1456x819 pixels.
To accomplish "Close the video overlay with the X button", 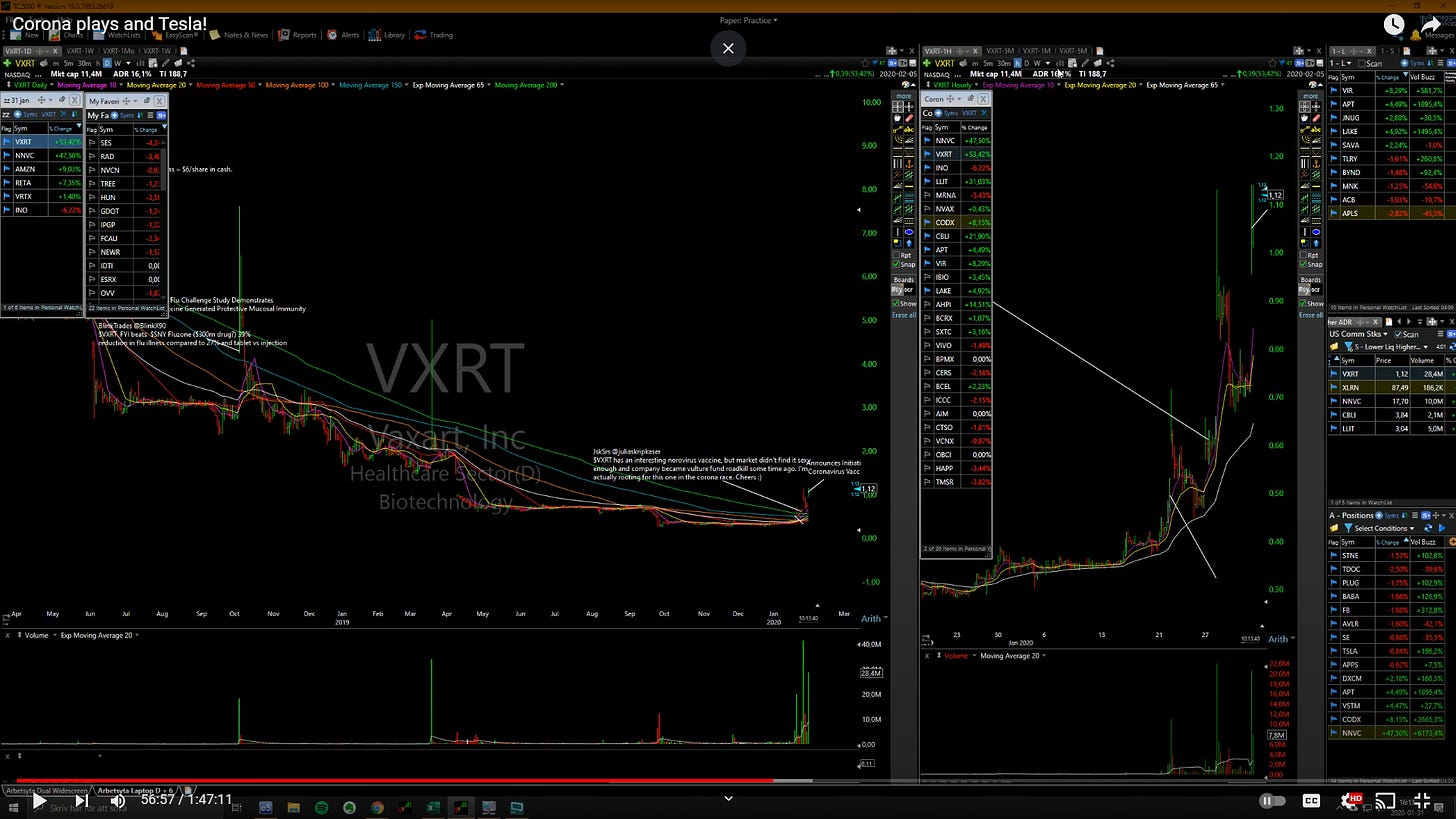I will pos(728,47).
